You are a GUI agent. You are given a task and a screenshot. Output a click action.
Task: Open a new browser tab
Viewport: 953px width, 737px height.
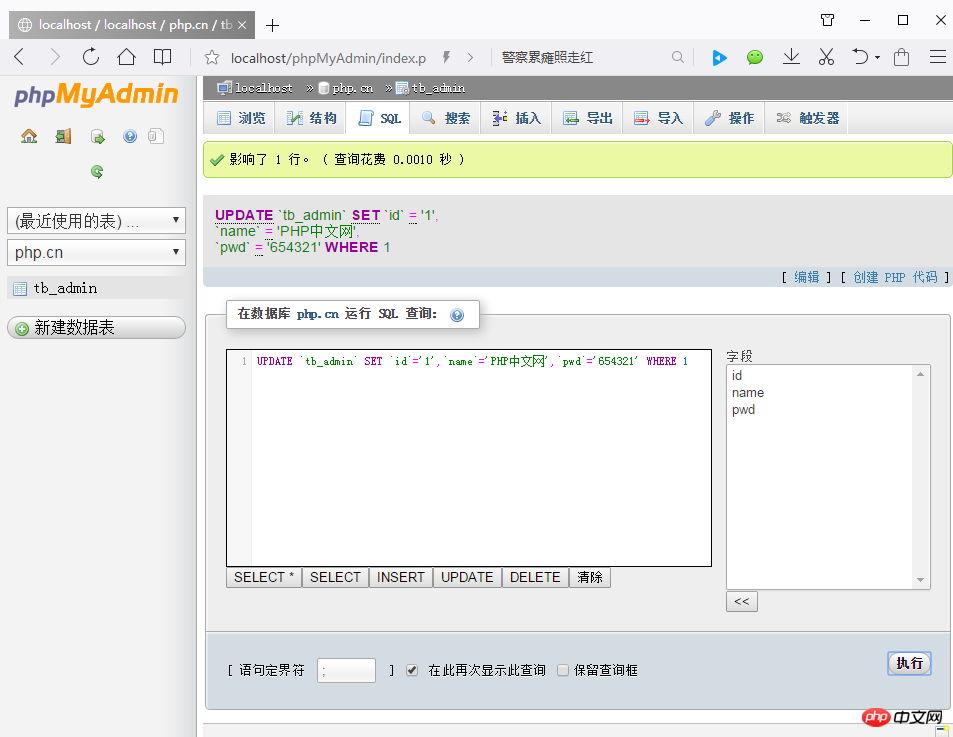(272, 26)
